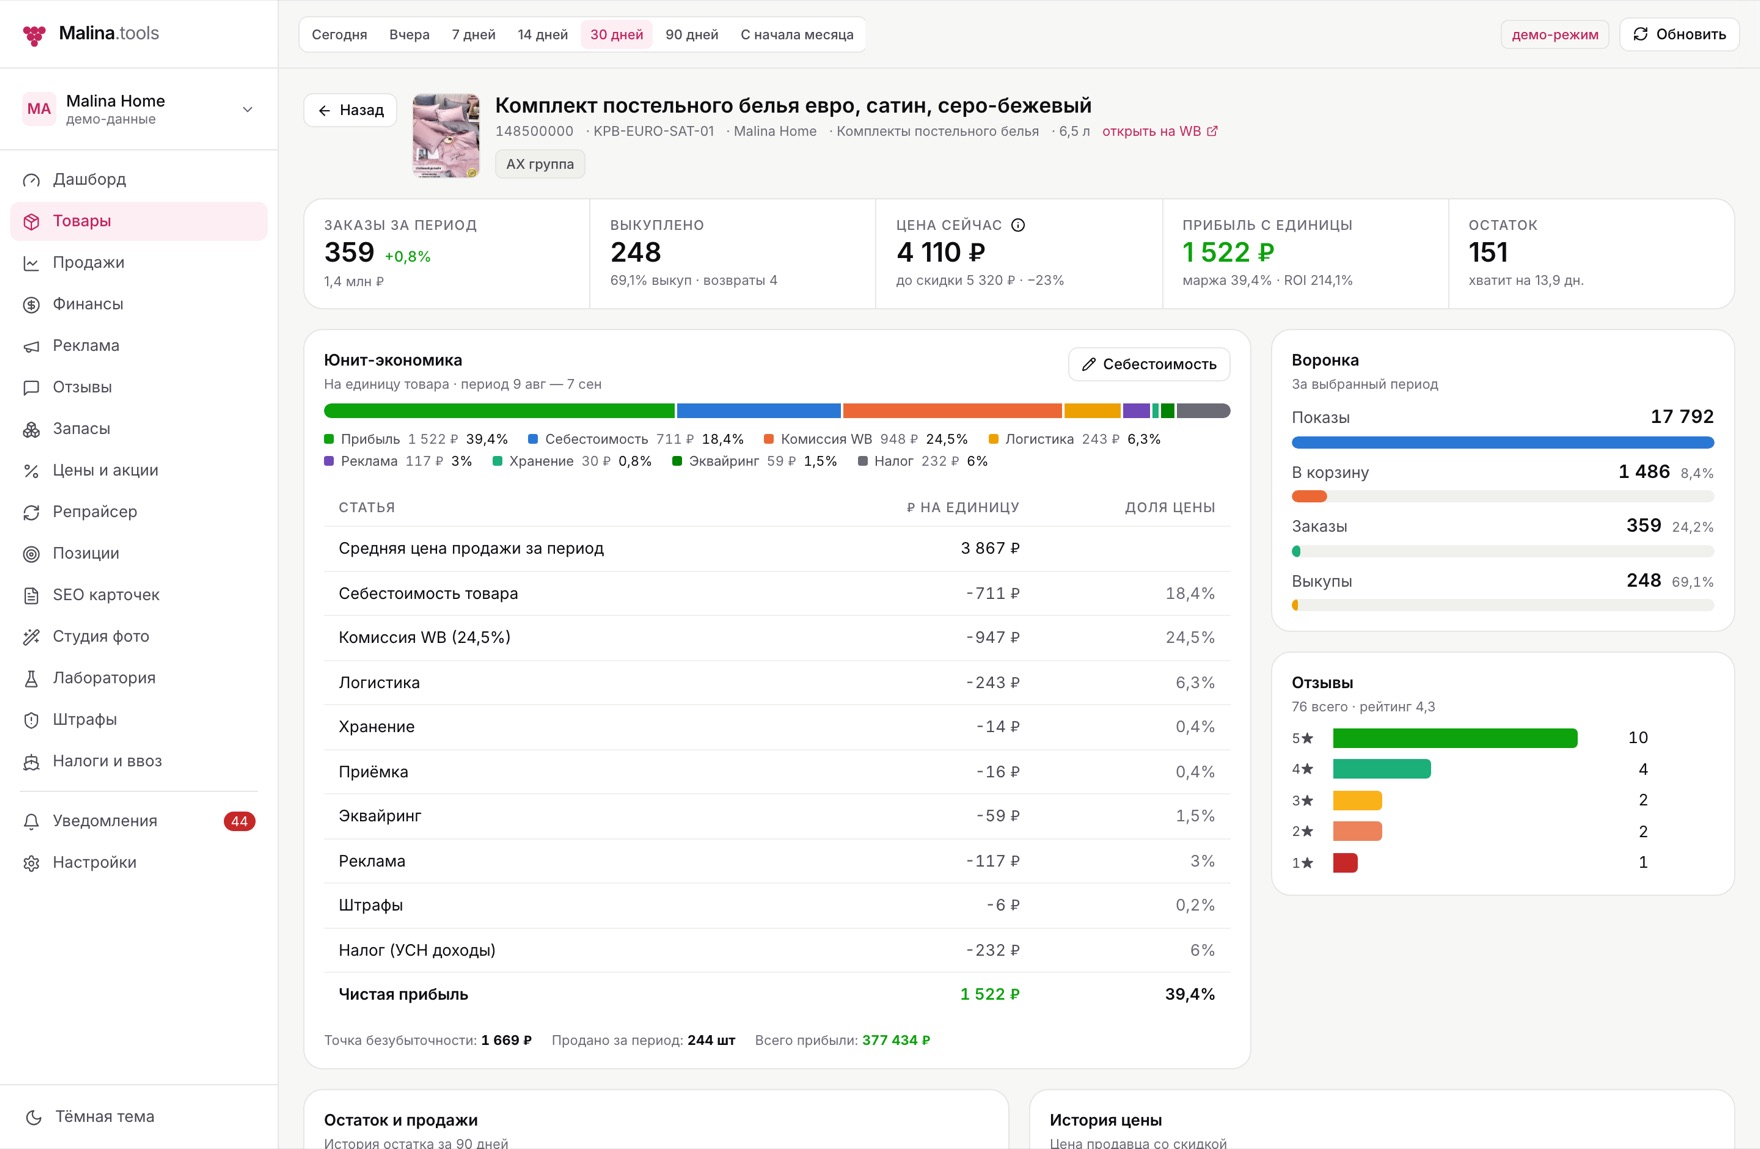
Task: Click the Комиссия WB (24,5%) row
Action: pyautogui.click(x=777, y=638)
